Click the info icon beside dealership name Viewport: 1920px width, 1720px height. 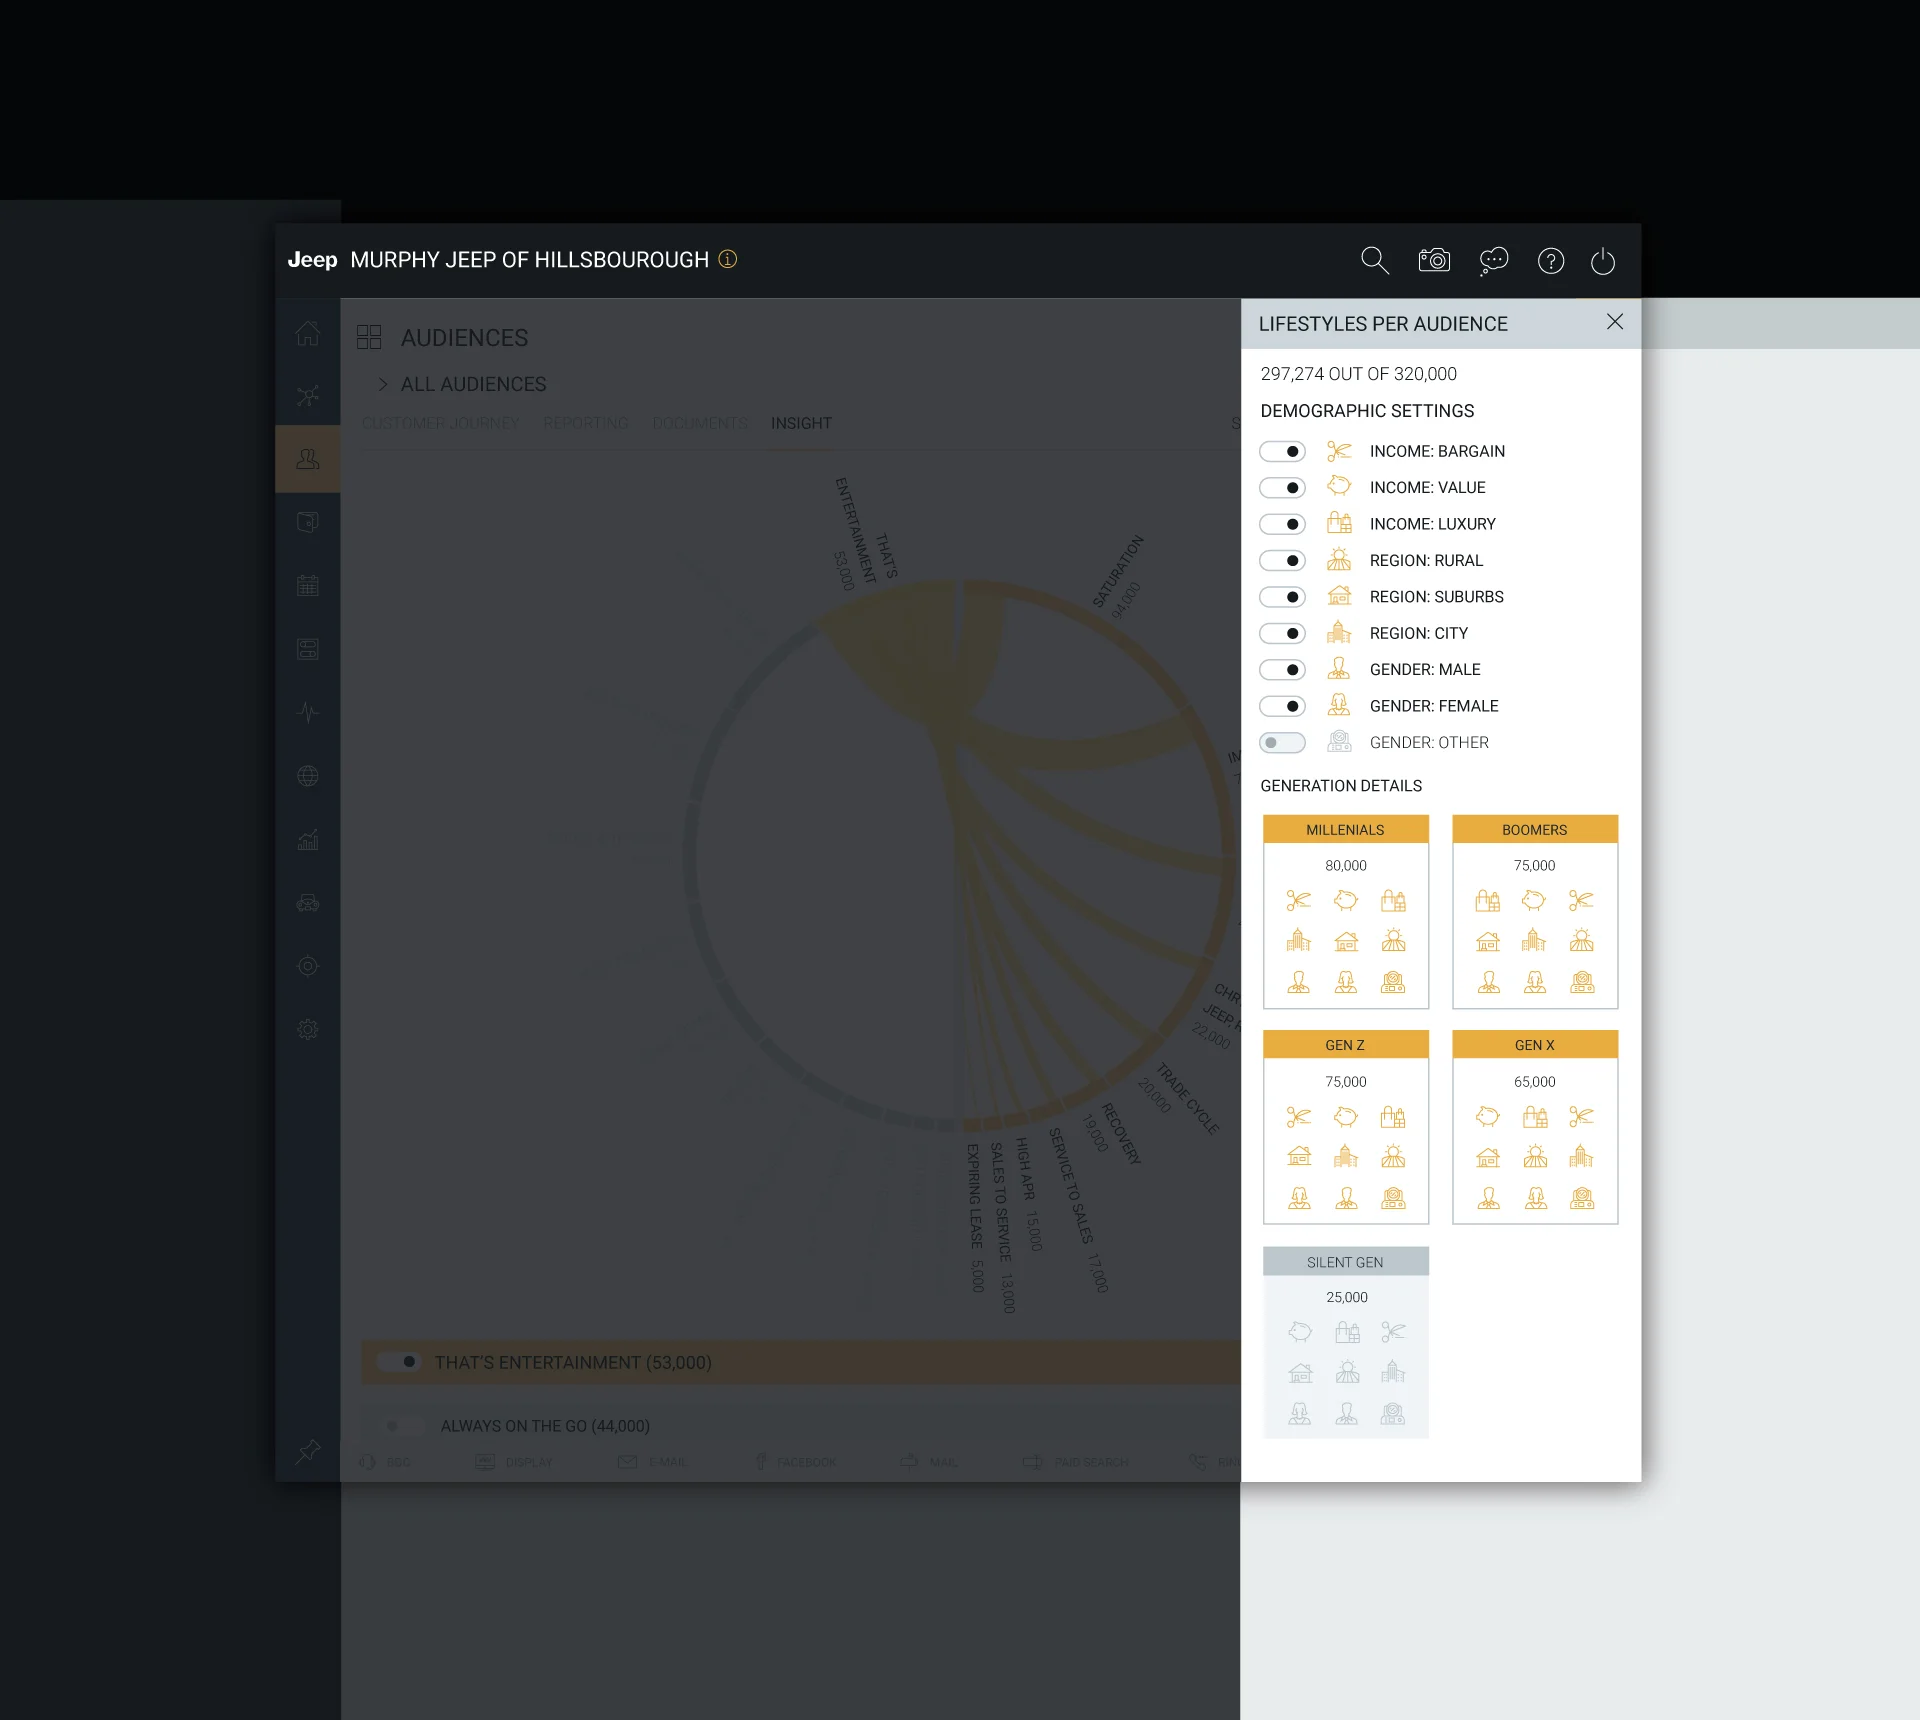(728, 259)
